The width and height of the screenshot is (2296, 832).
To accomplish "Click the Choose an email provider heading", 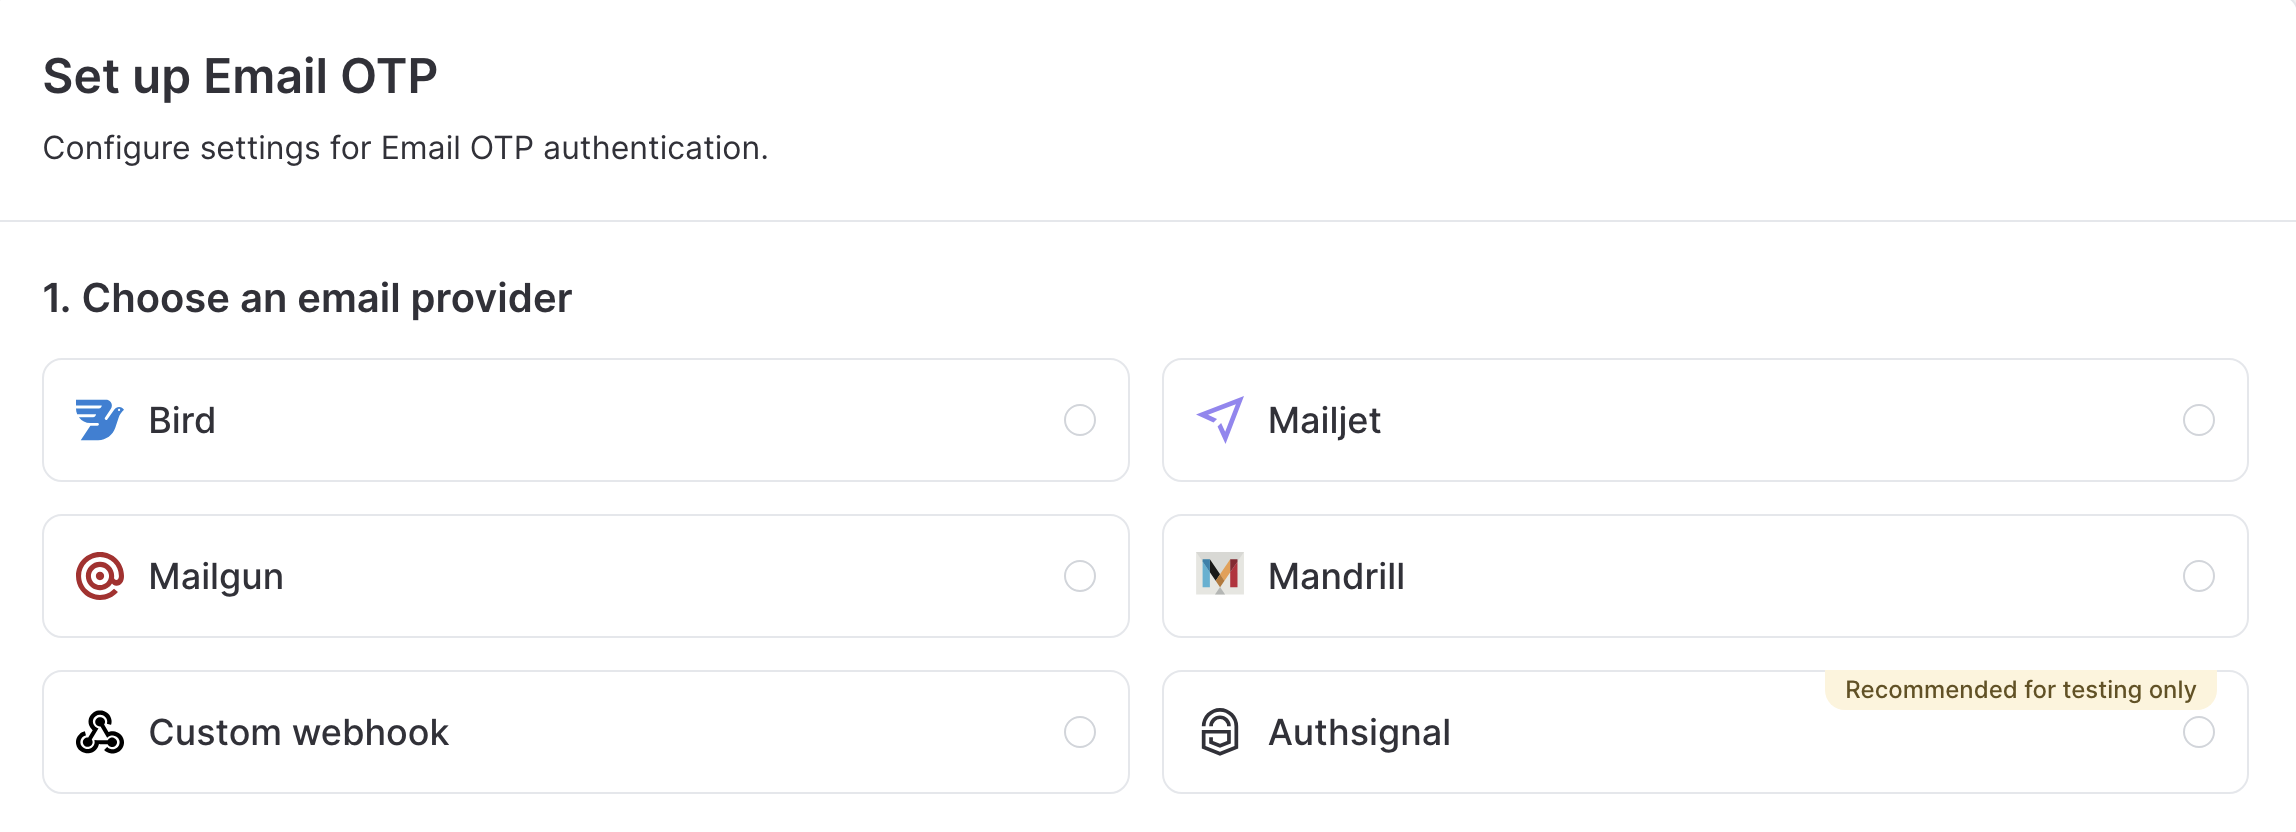I will coord(307,298).
